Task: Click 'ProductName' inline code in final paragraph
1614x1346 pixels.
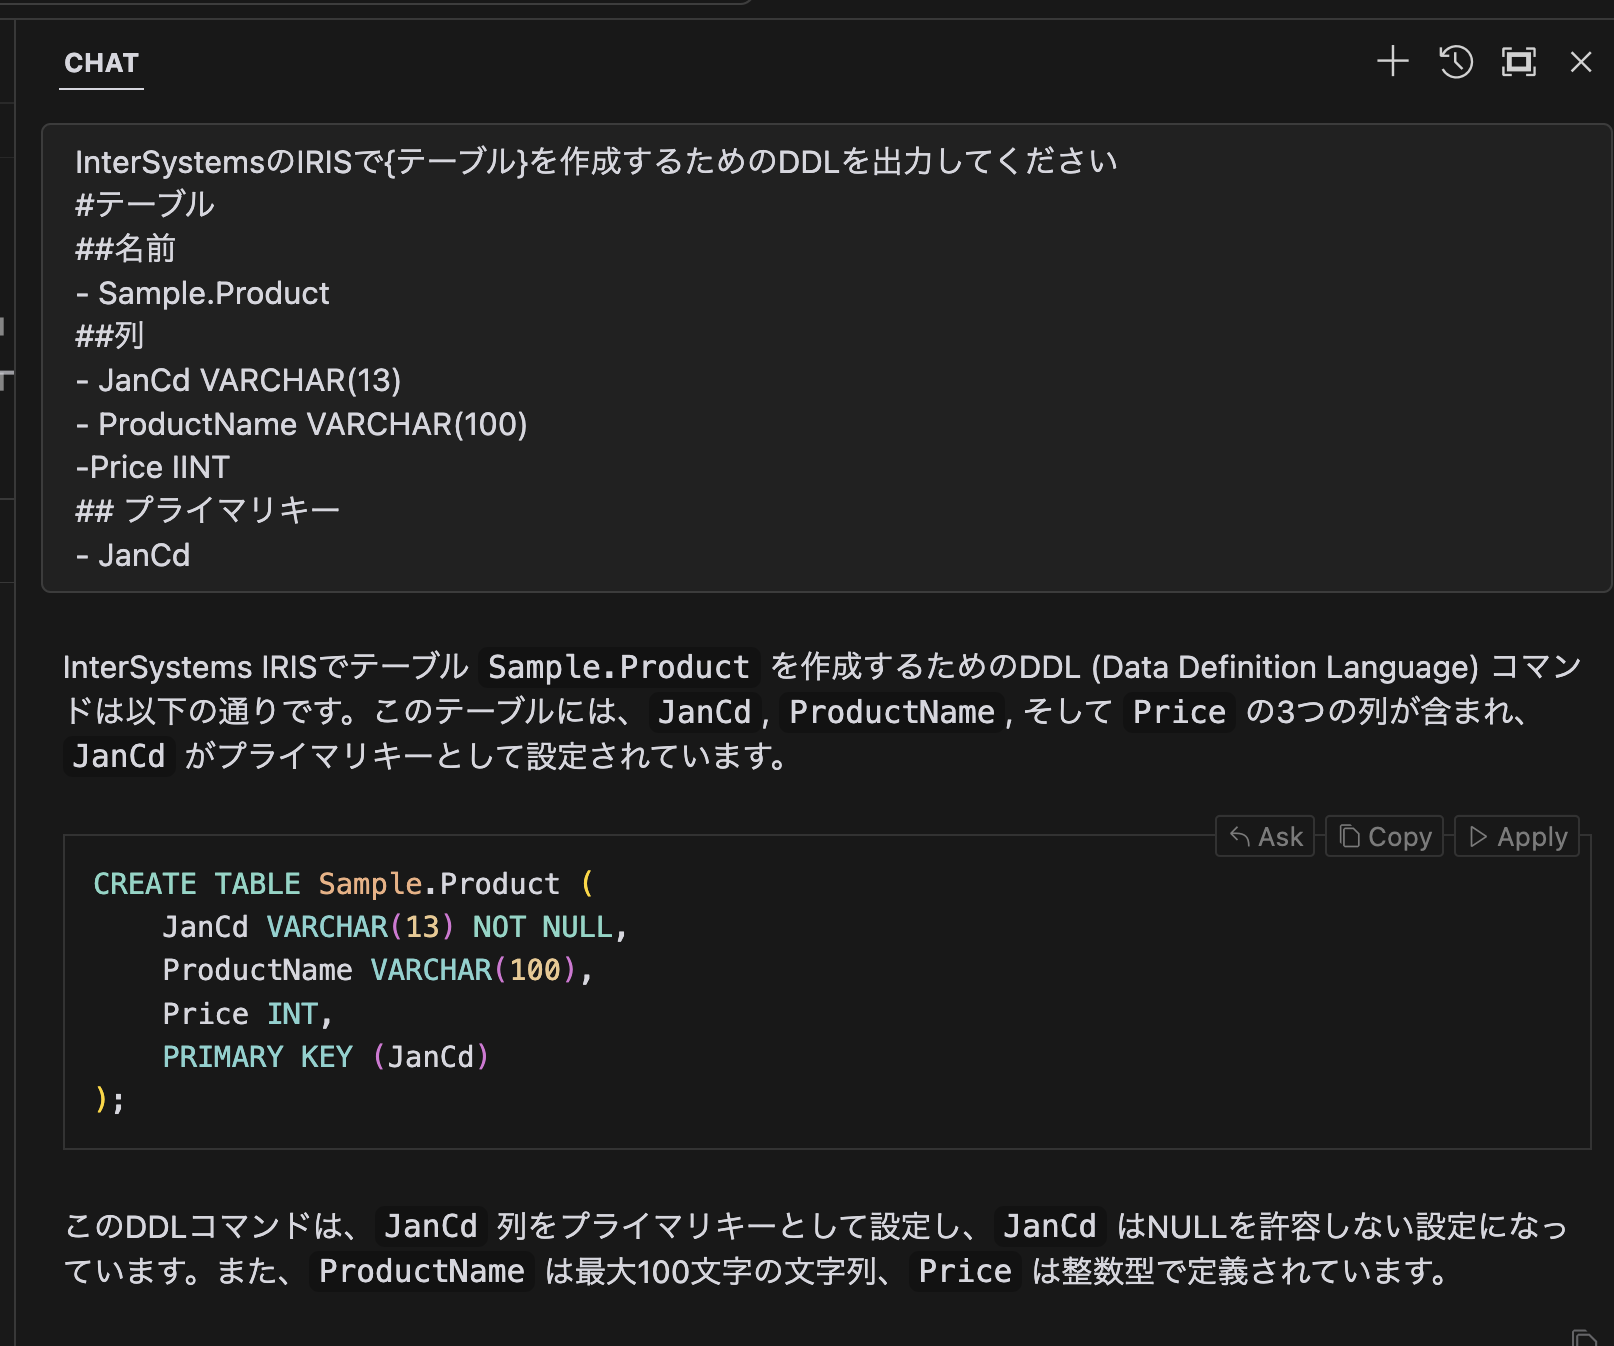Action: tap(421, 1271)
